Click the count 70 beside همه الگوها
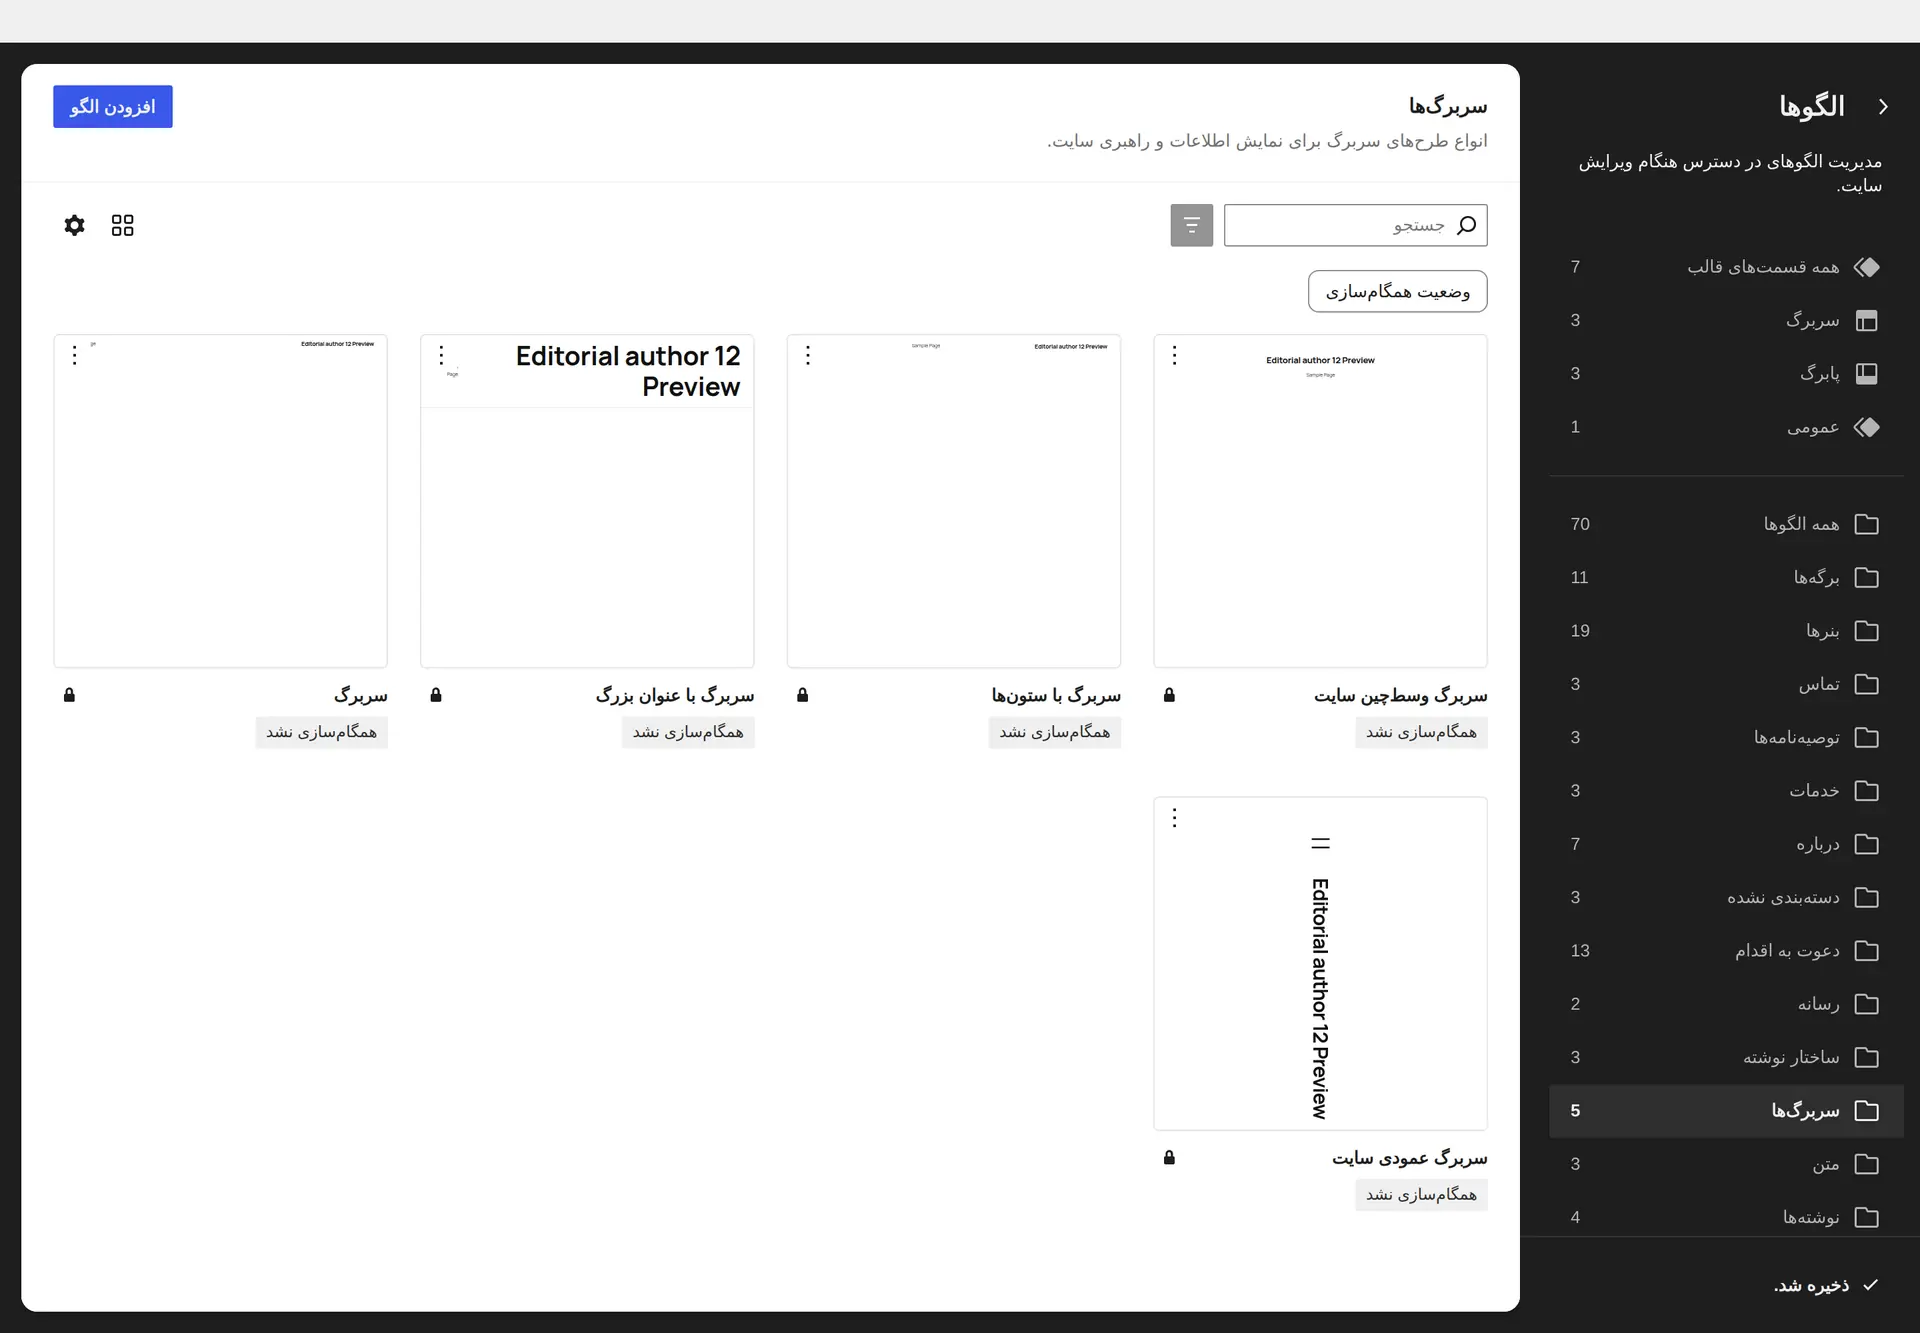1920x1333 pixels. 1580,524
